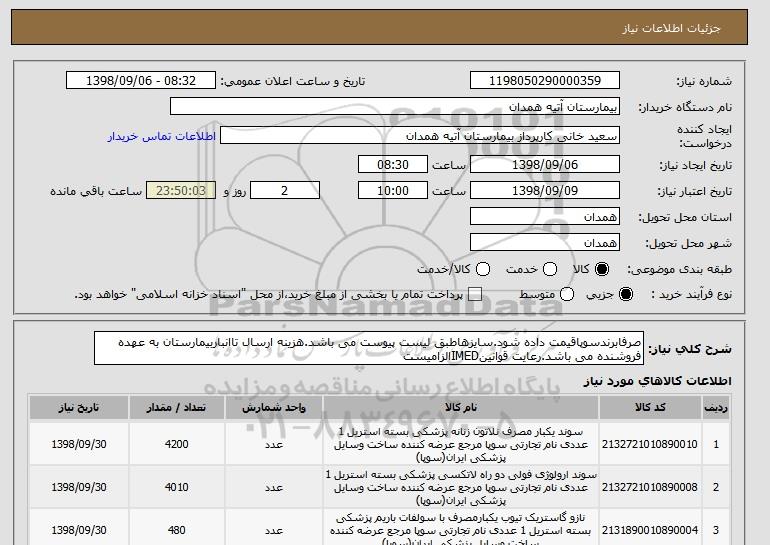Select the جزیی purchase type radio
This screenshot has width=770, height=545.
626,294
